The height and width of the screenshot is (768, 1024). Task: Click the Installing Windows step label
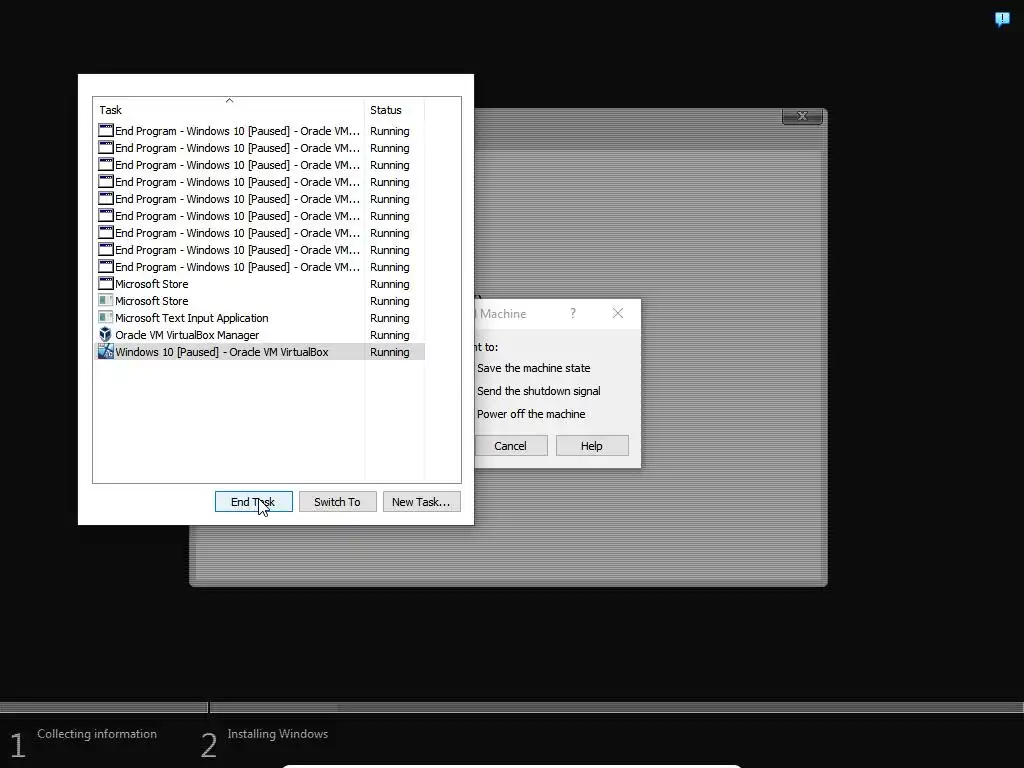tap(278, 733)
